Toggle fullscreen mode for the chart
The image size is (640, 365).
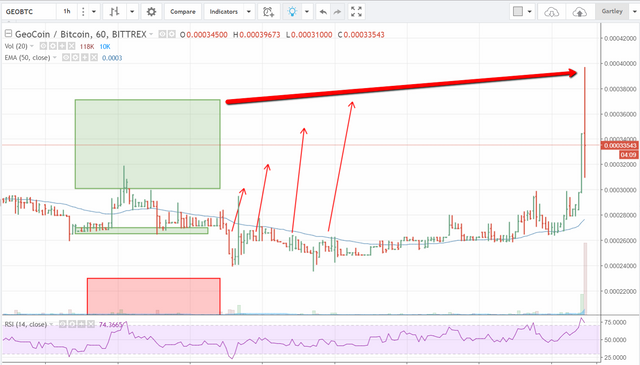click(x=356, y=12)
